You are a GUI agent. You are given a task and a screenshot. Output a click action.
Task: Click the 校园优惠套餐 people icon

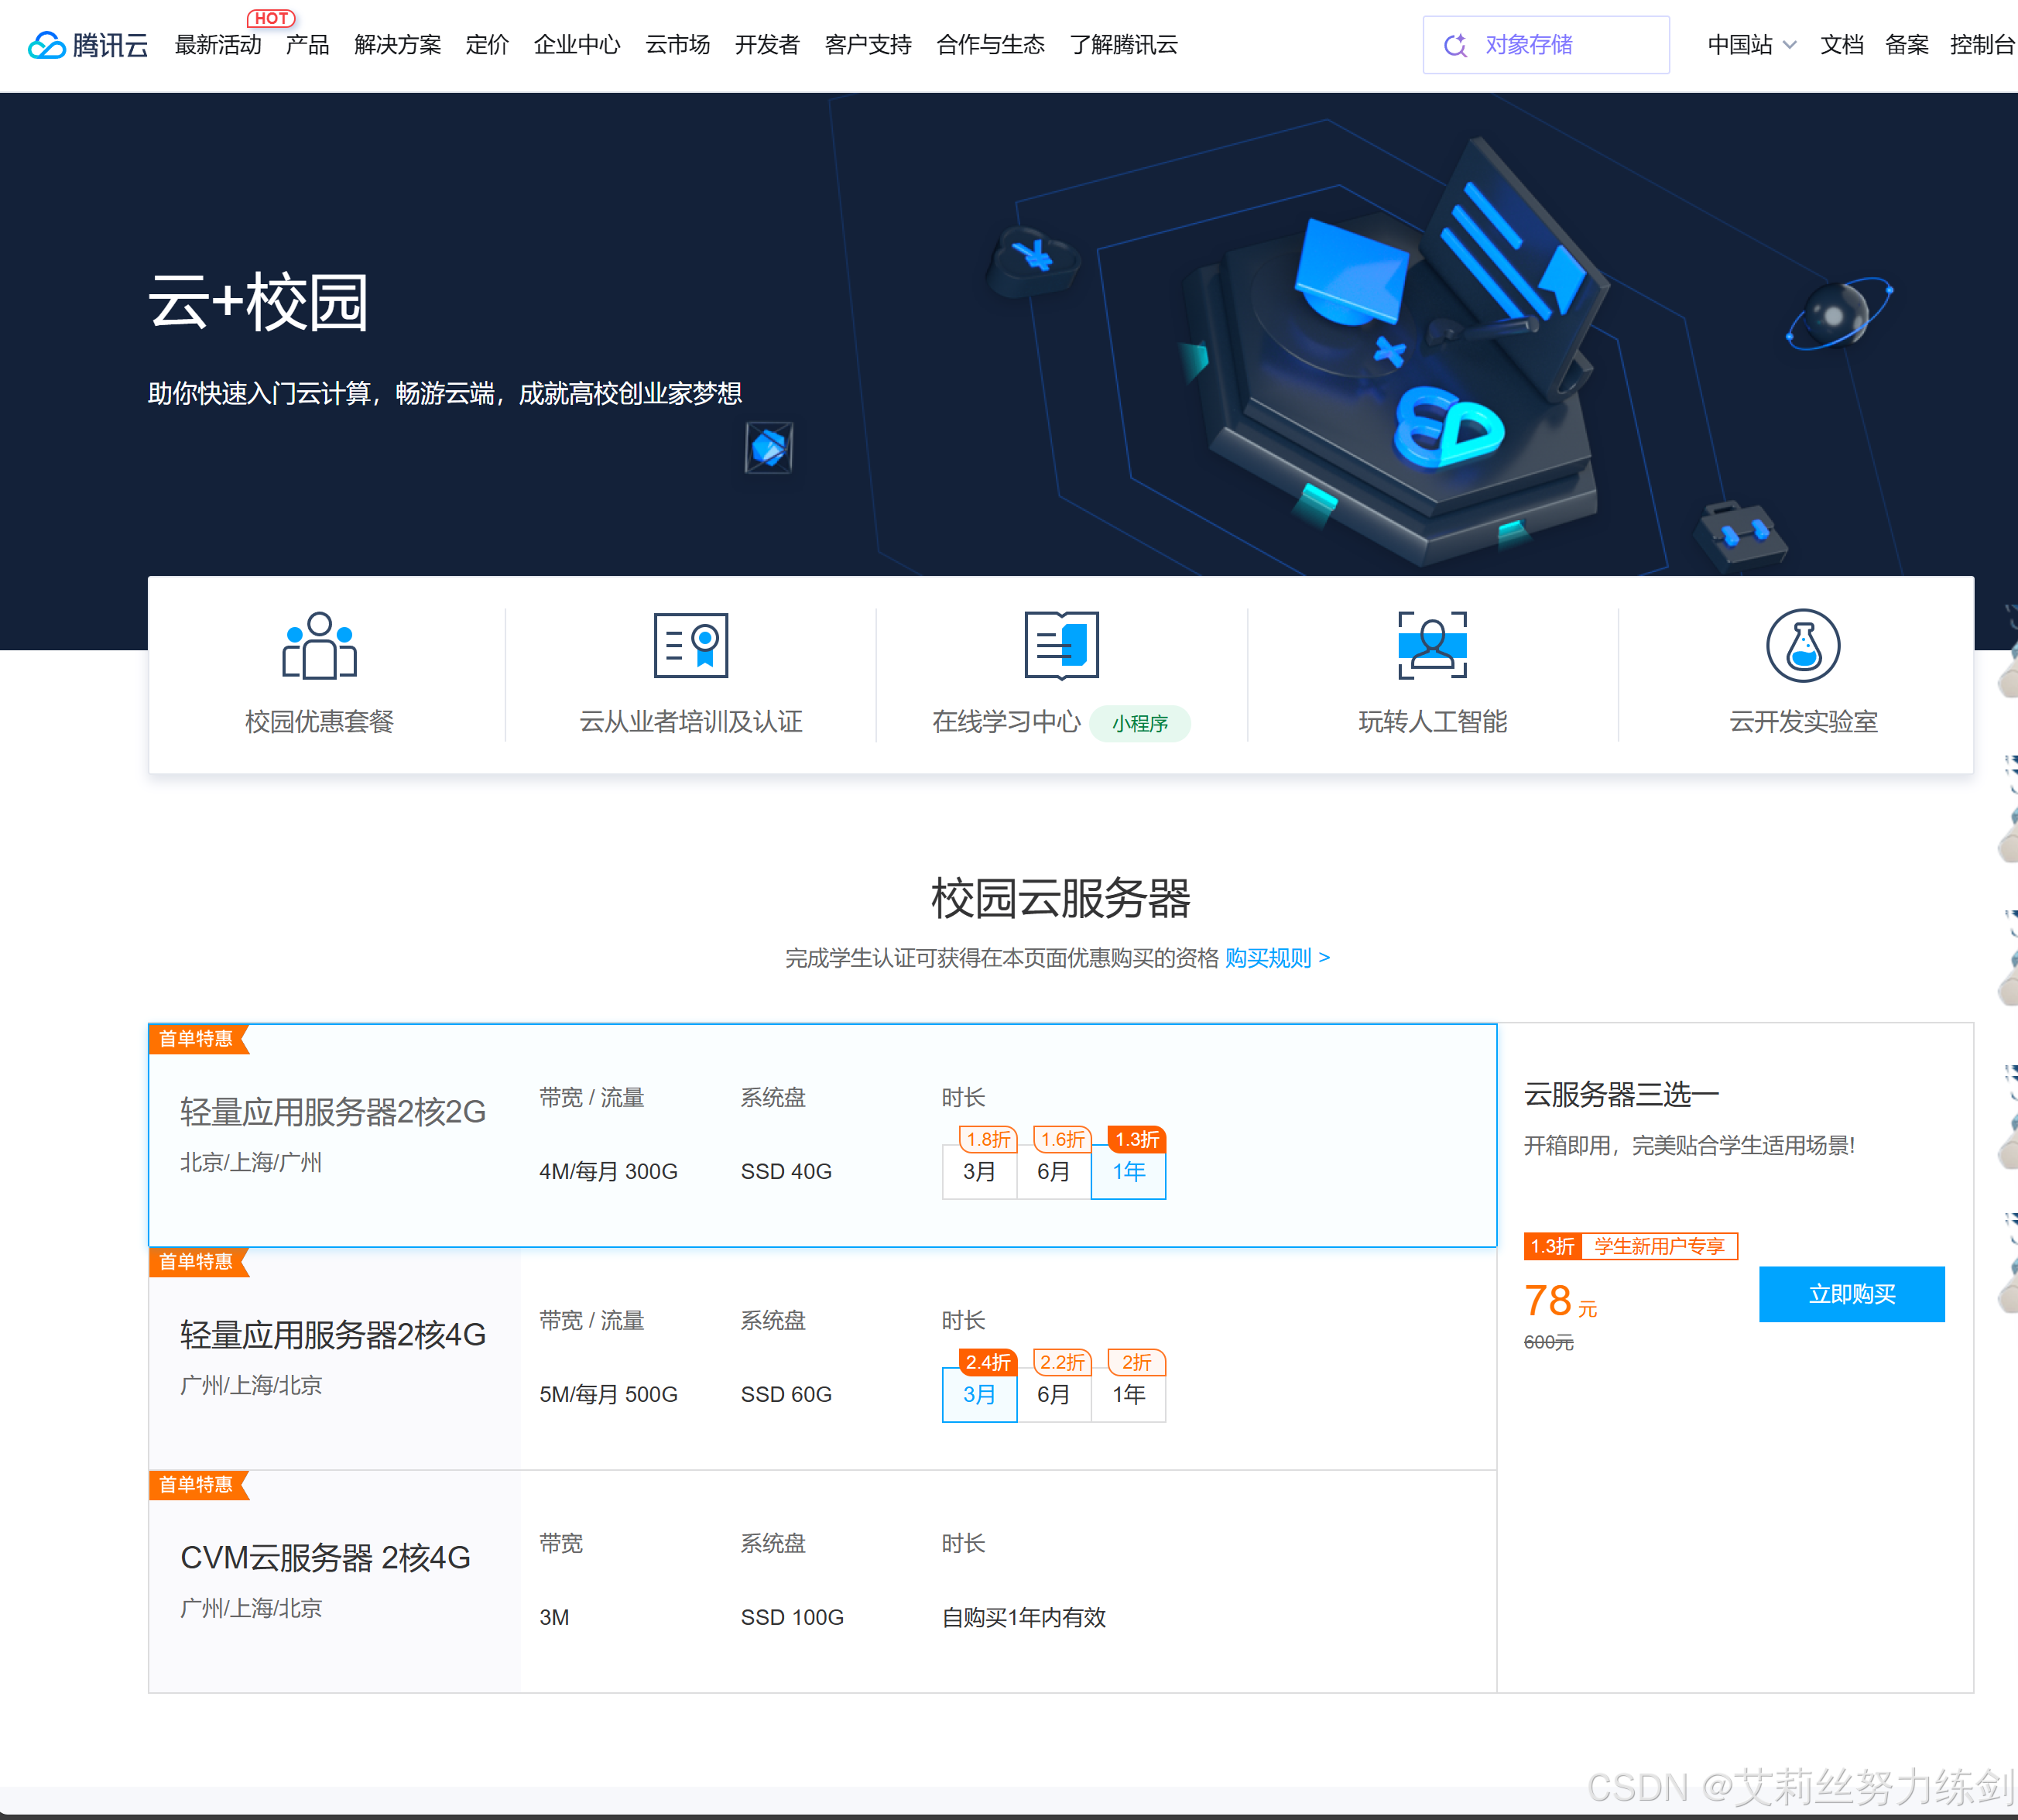[x=319, y=646]
